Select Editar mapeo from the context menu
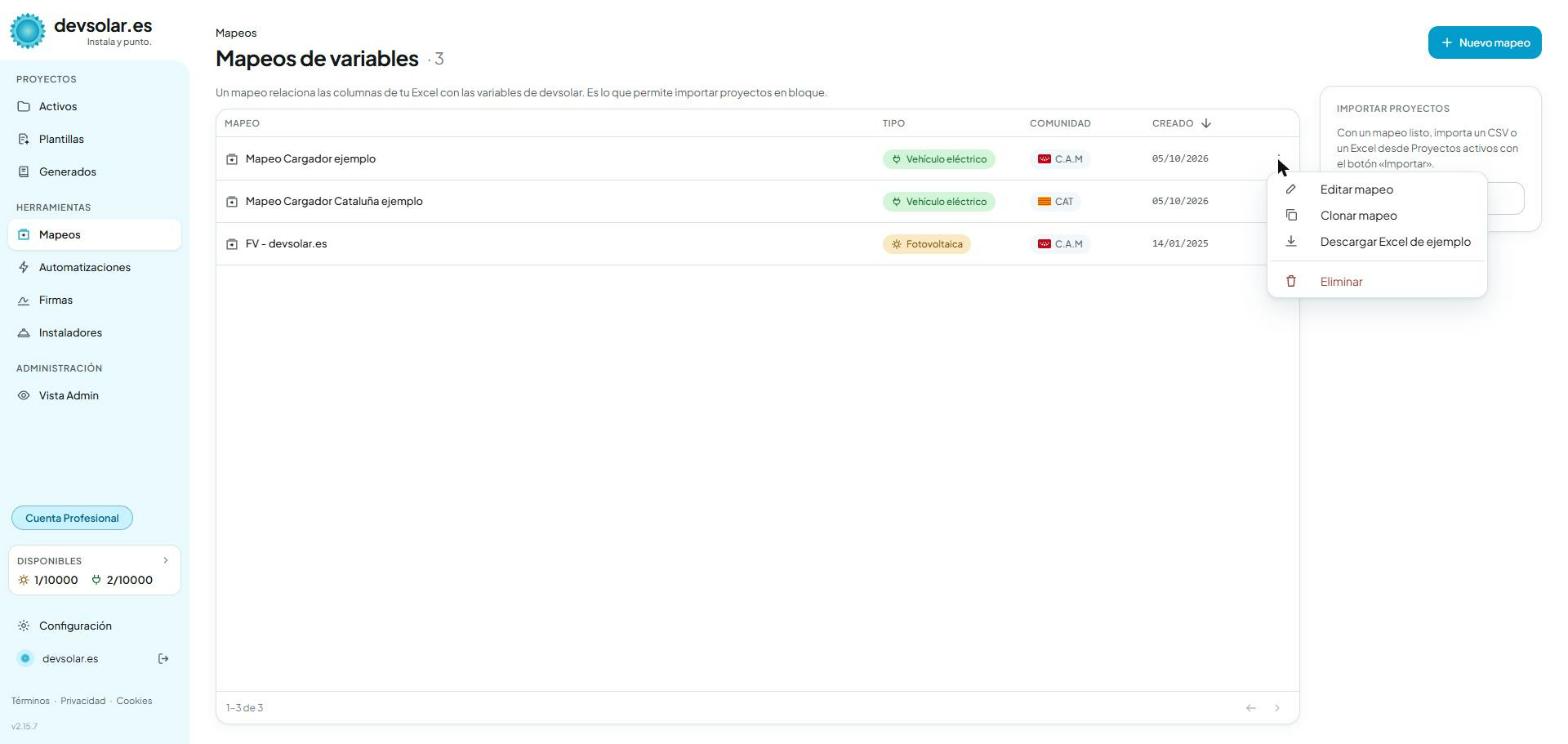 tap(1377, 189)
